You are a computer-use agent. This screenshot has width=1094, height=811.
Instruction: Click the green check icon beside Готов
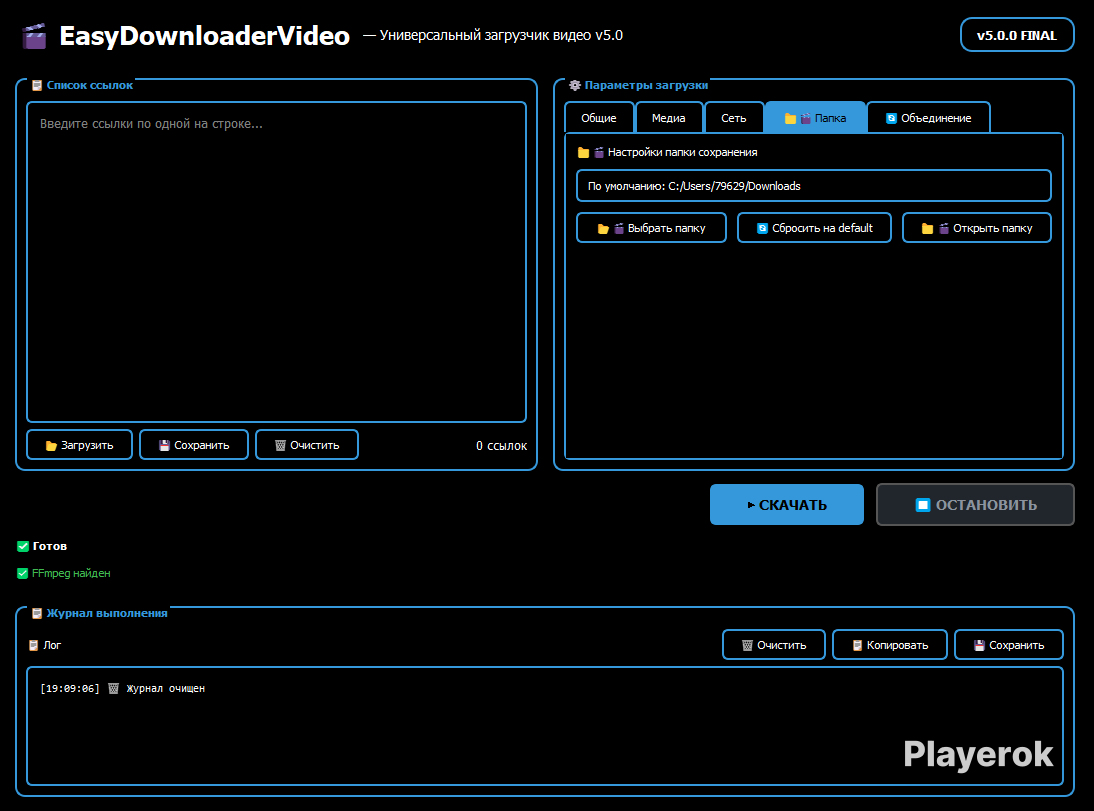tap(23, 546)
